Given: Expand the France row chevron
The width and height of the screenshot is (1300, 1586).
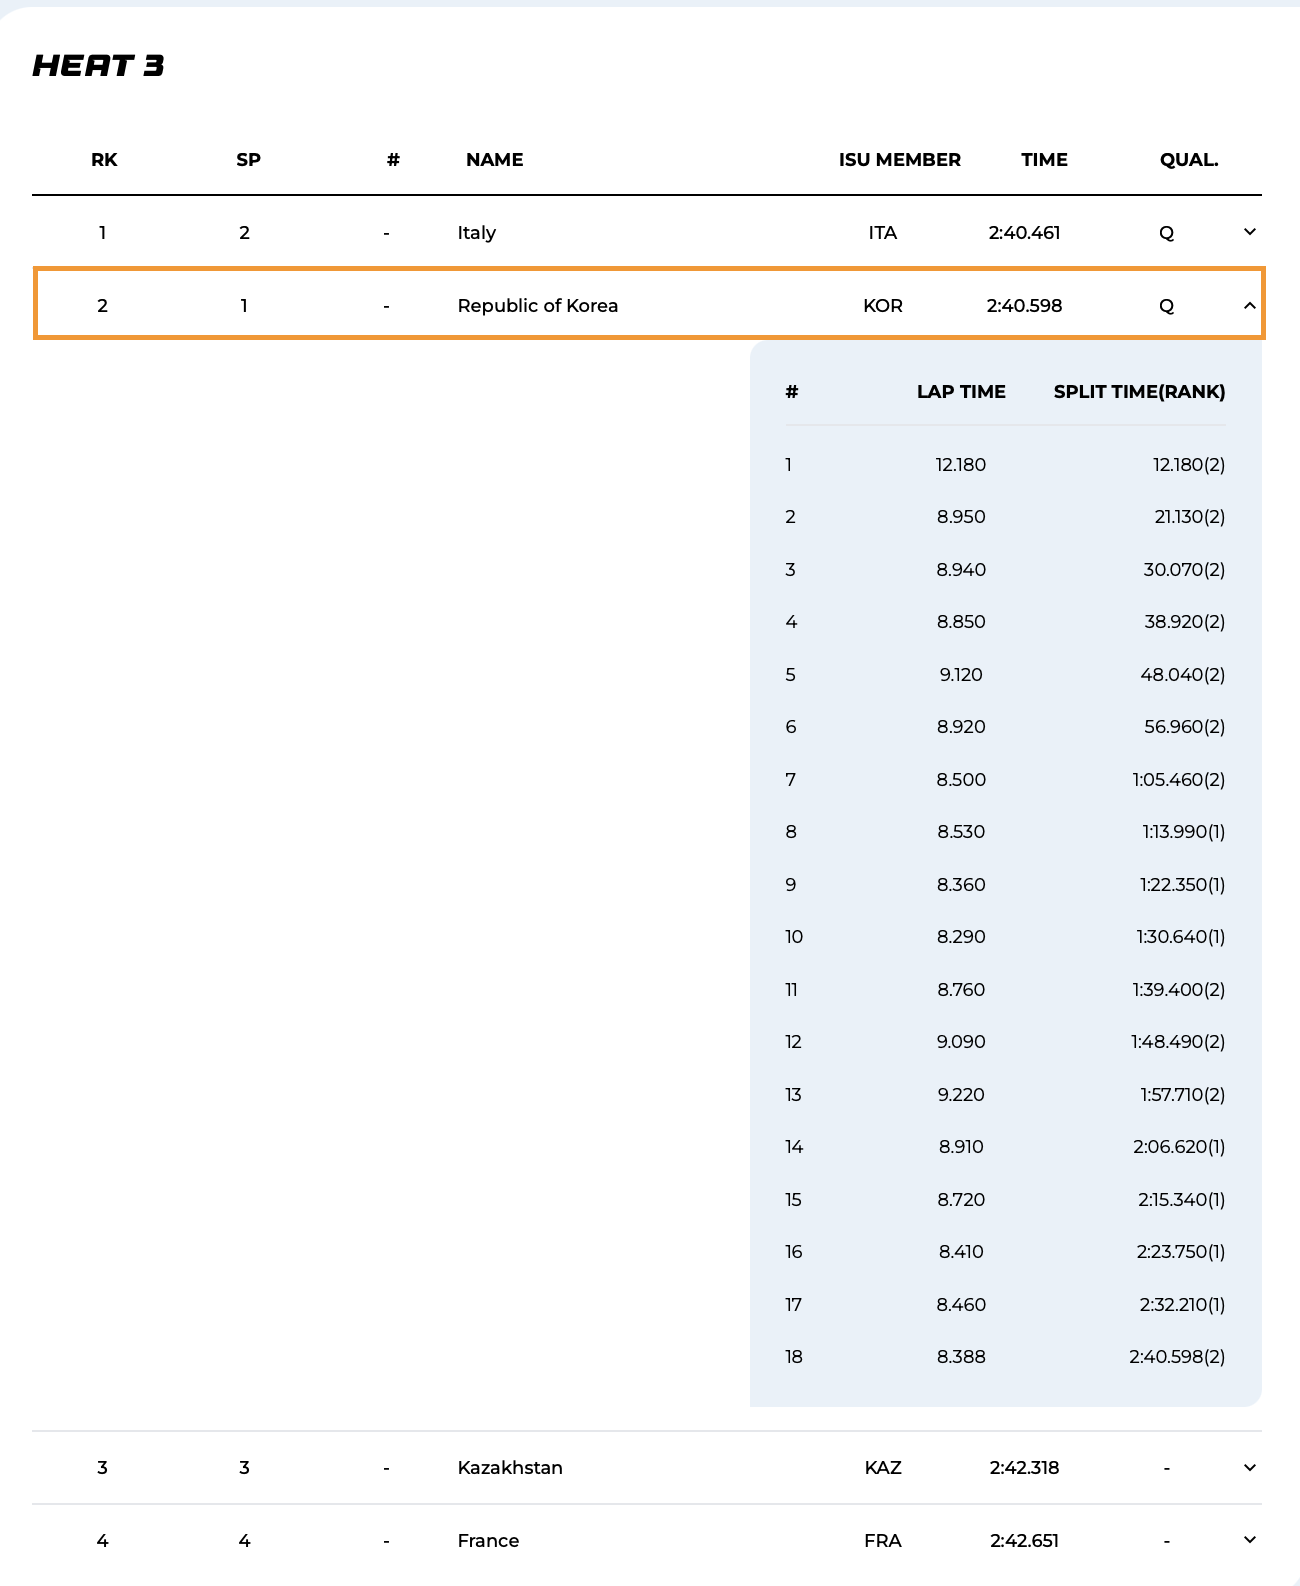Looking at the screenshot, I should 1249,1540.
